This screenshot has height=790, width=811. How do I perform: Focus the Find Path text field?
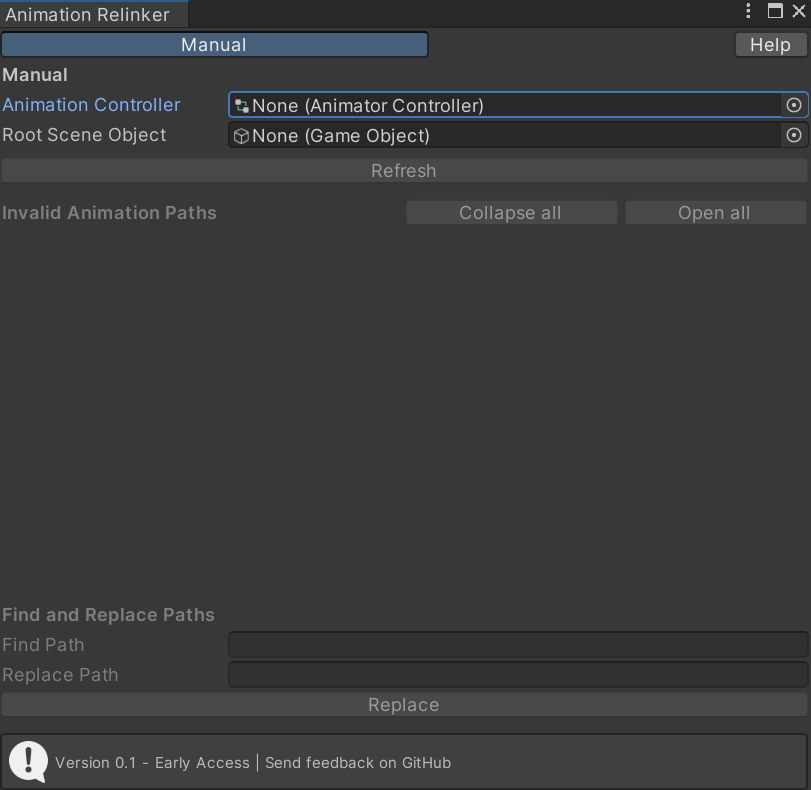[x=518, y=645]
